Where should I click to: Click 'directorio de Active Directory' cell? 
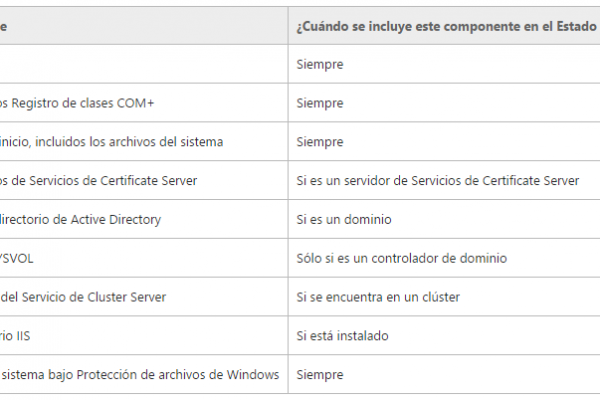coord(80,219)
